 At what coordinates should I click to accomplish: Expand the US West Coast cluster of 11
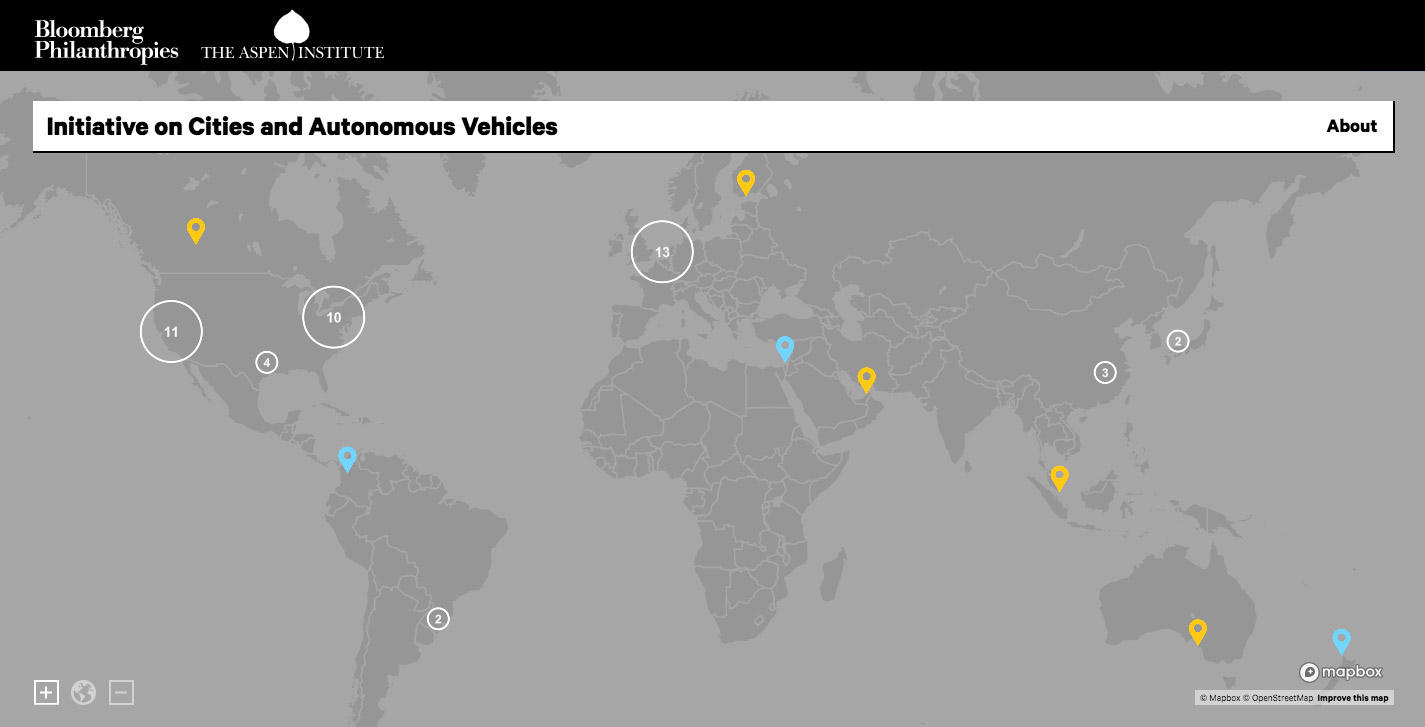(x=171, y=331)
